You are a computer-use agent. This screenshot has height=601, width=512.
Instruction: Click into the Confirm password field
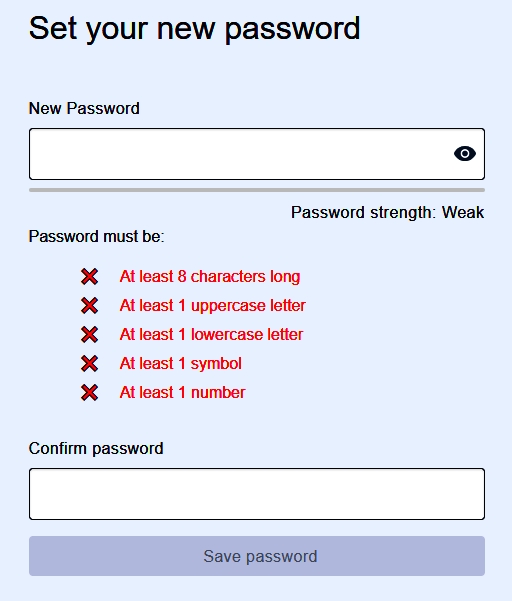[x=257, y=494]
